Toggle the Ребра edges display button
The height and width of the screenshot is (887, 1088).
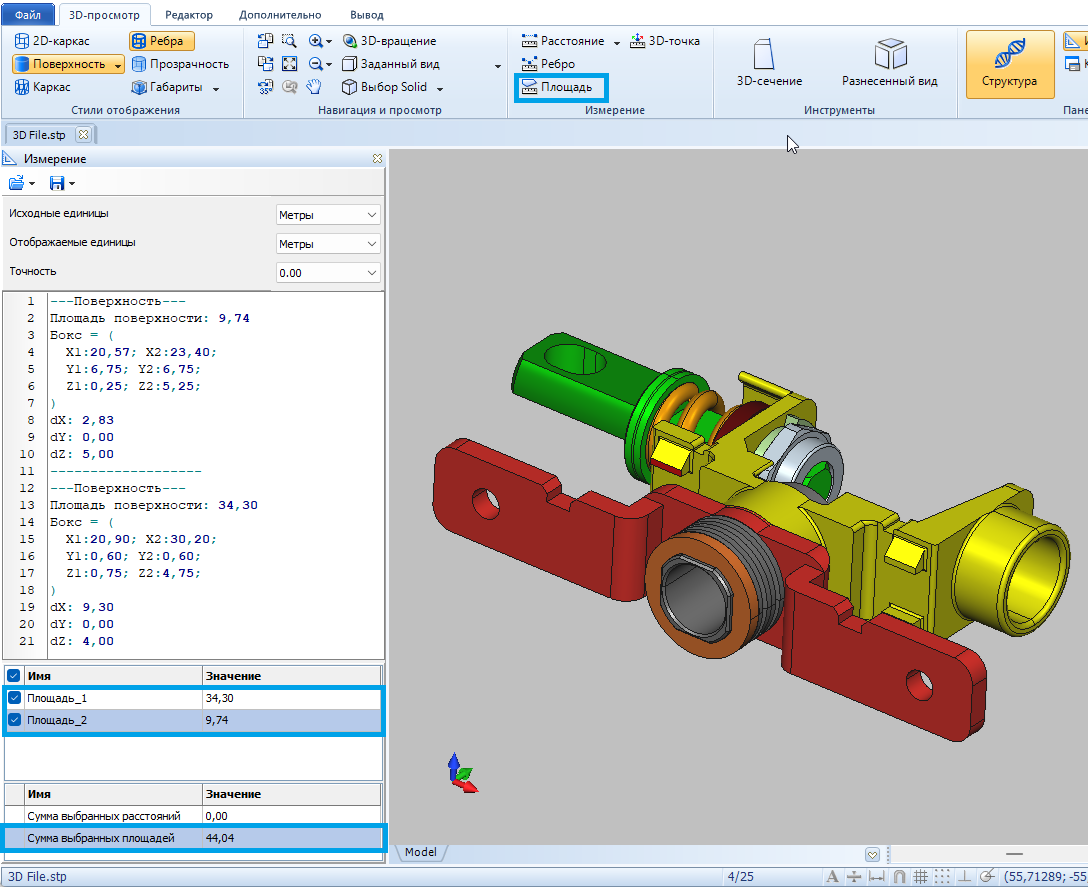[x=162, y=41]
